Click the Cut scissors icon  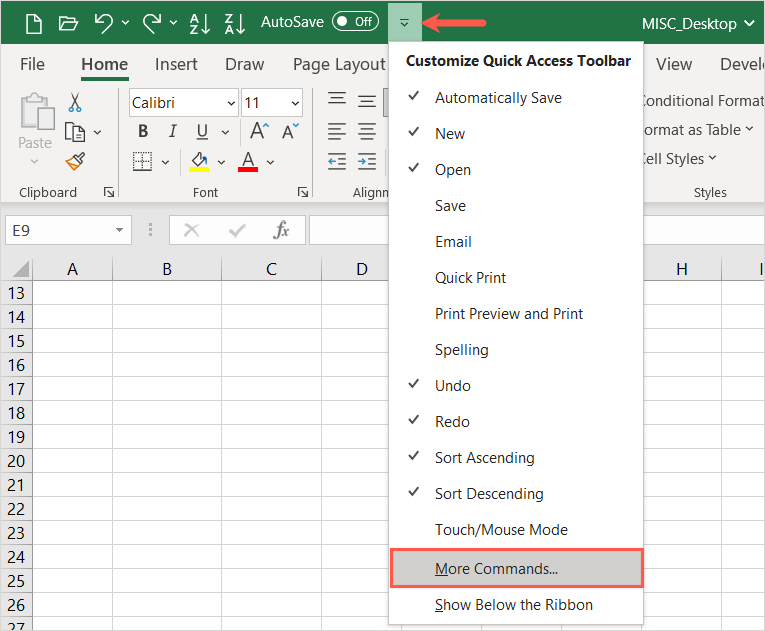pos(75,102)
